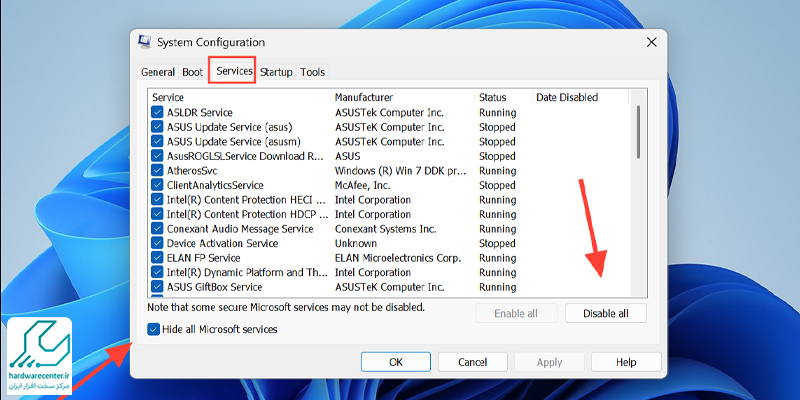
Task: Go to the Startup tab
Action: (276, 72)
